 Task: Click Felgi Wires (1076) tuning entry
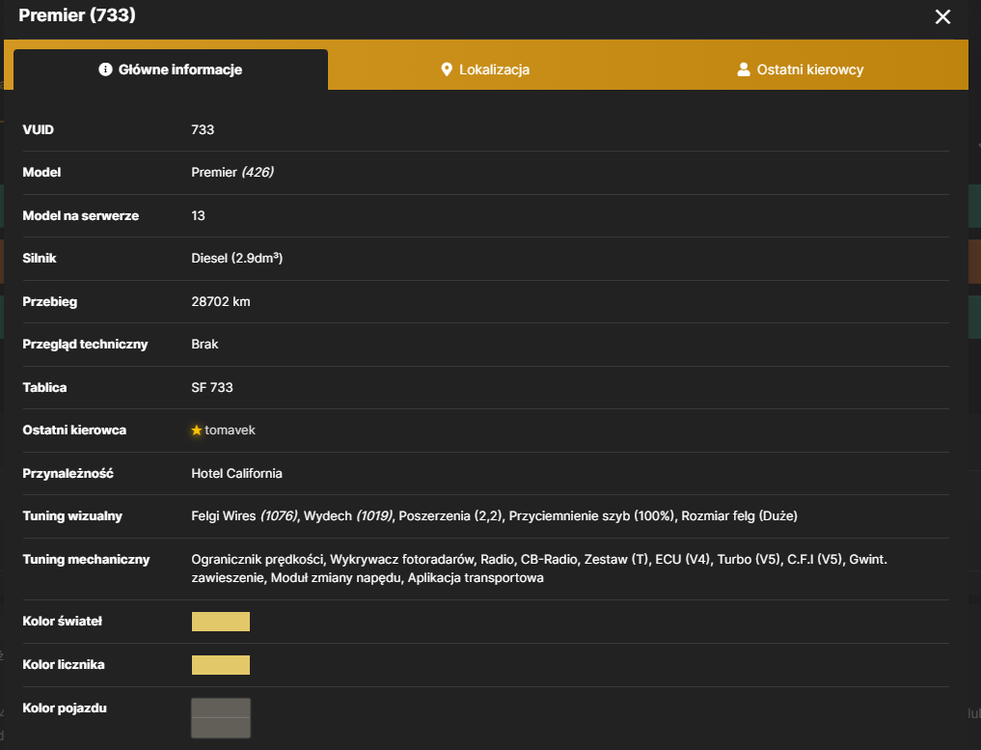coord(245,516)
